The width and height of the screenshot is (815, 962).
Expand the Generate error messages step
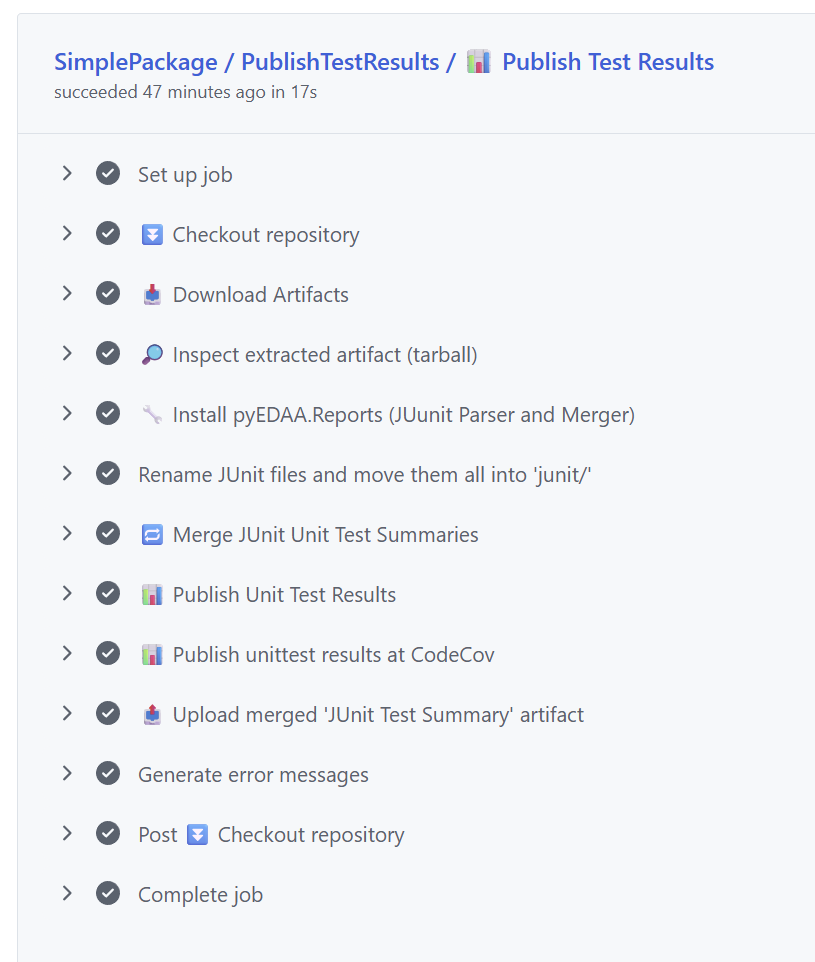[x=67, y=774]
